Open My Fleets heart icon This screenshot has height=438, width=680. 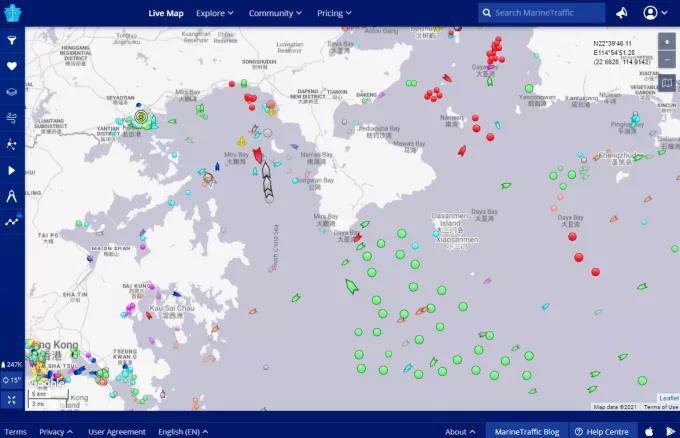[x=12, y=66]
